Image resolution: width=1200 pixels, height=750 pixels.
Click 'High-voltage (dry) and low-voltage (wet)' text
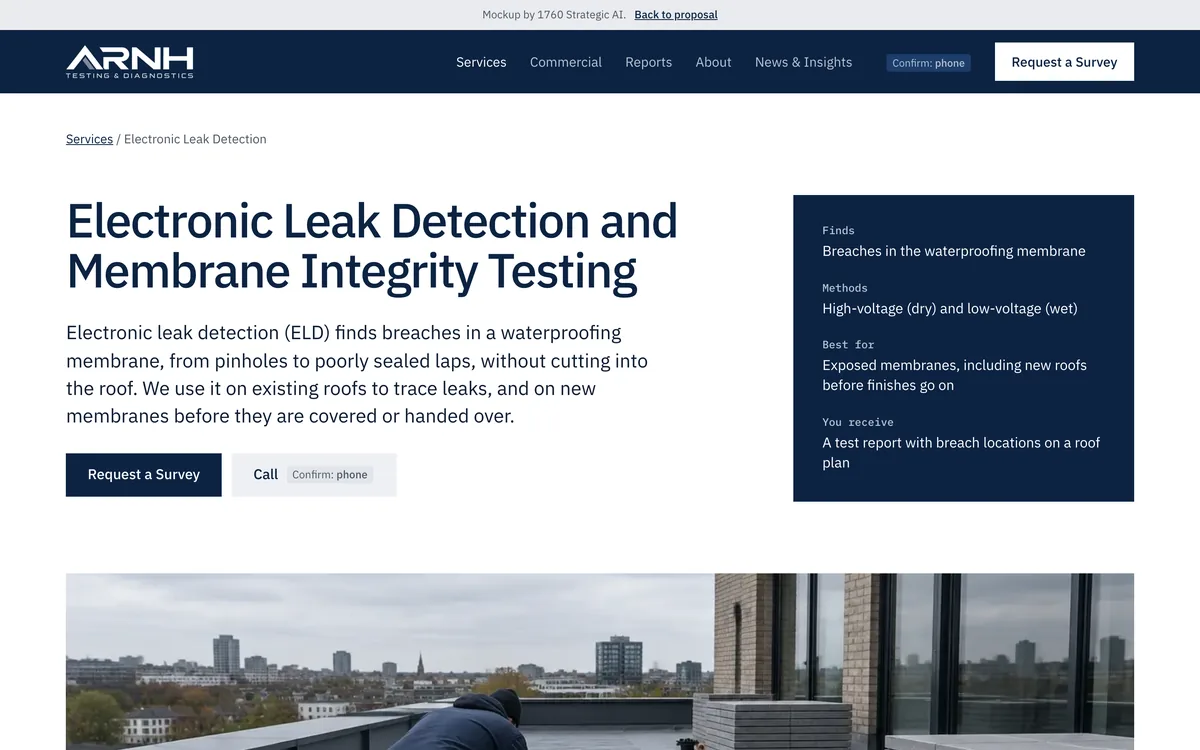[x=950, y=308]
